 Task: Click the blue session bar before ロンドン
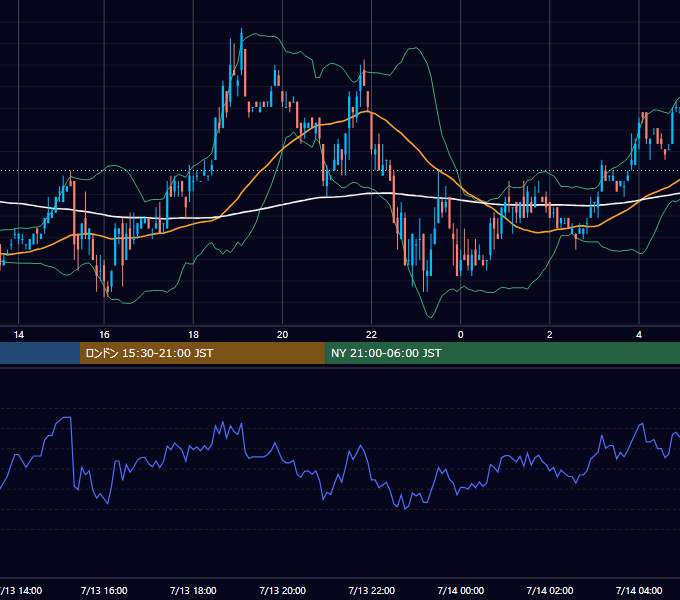[x=40, y=353]
